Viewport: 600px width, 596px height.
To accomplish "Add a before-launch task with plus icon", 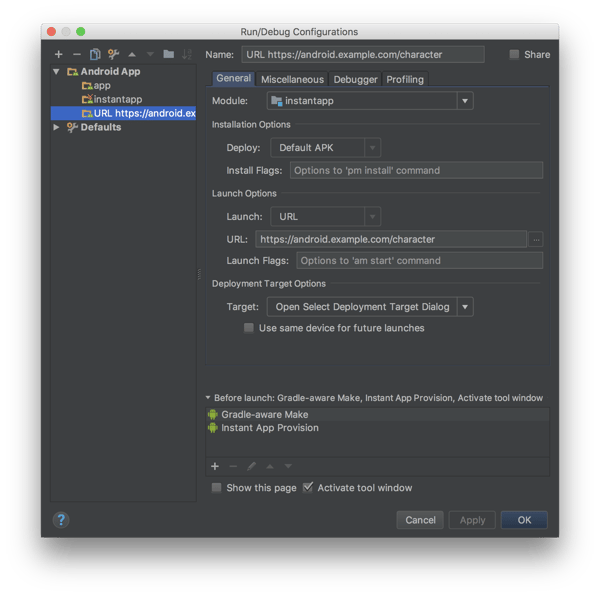I will [x=215, y=466].
